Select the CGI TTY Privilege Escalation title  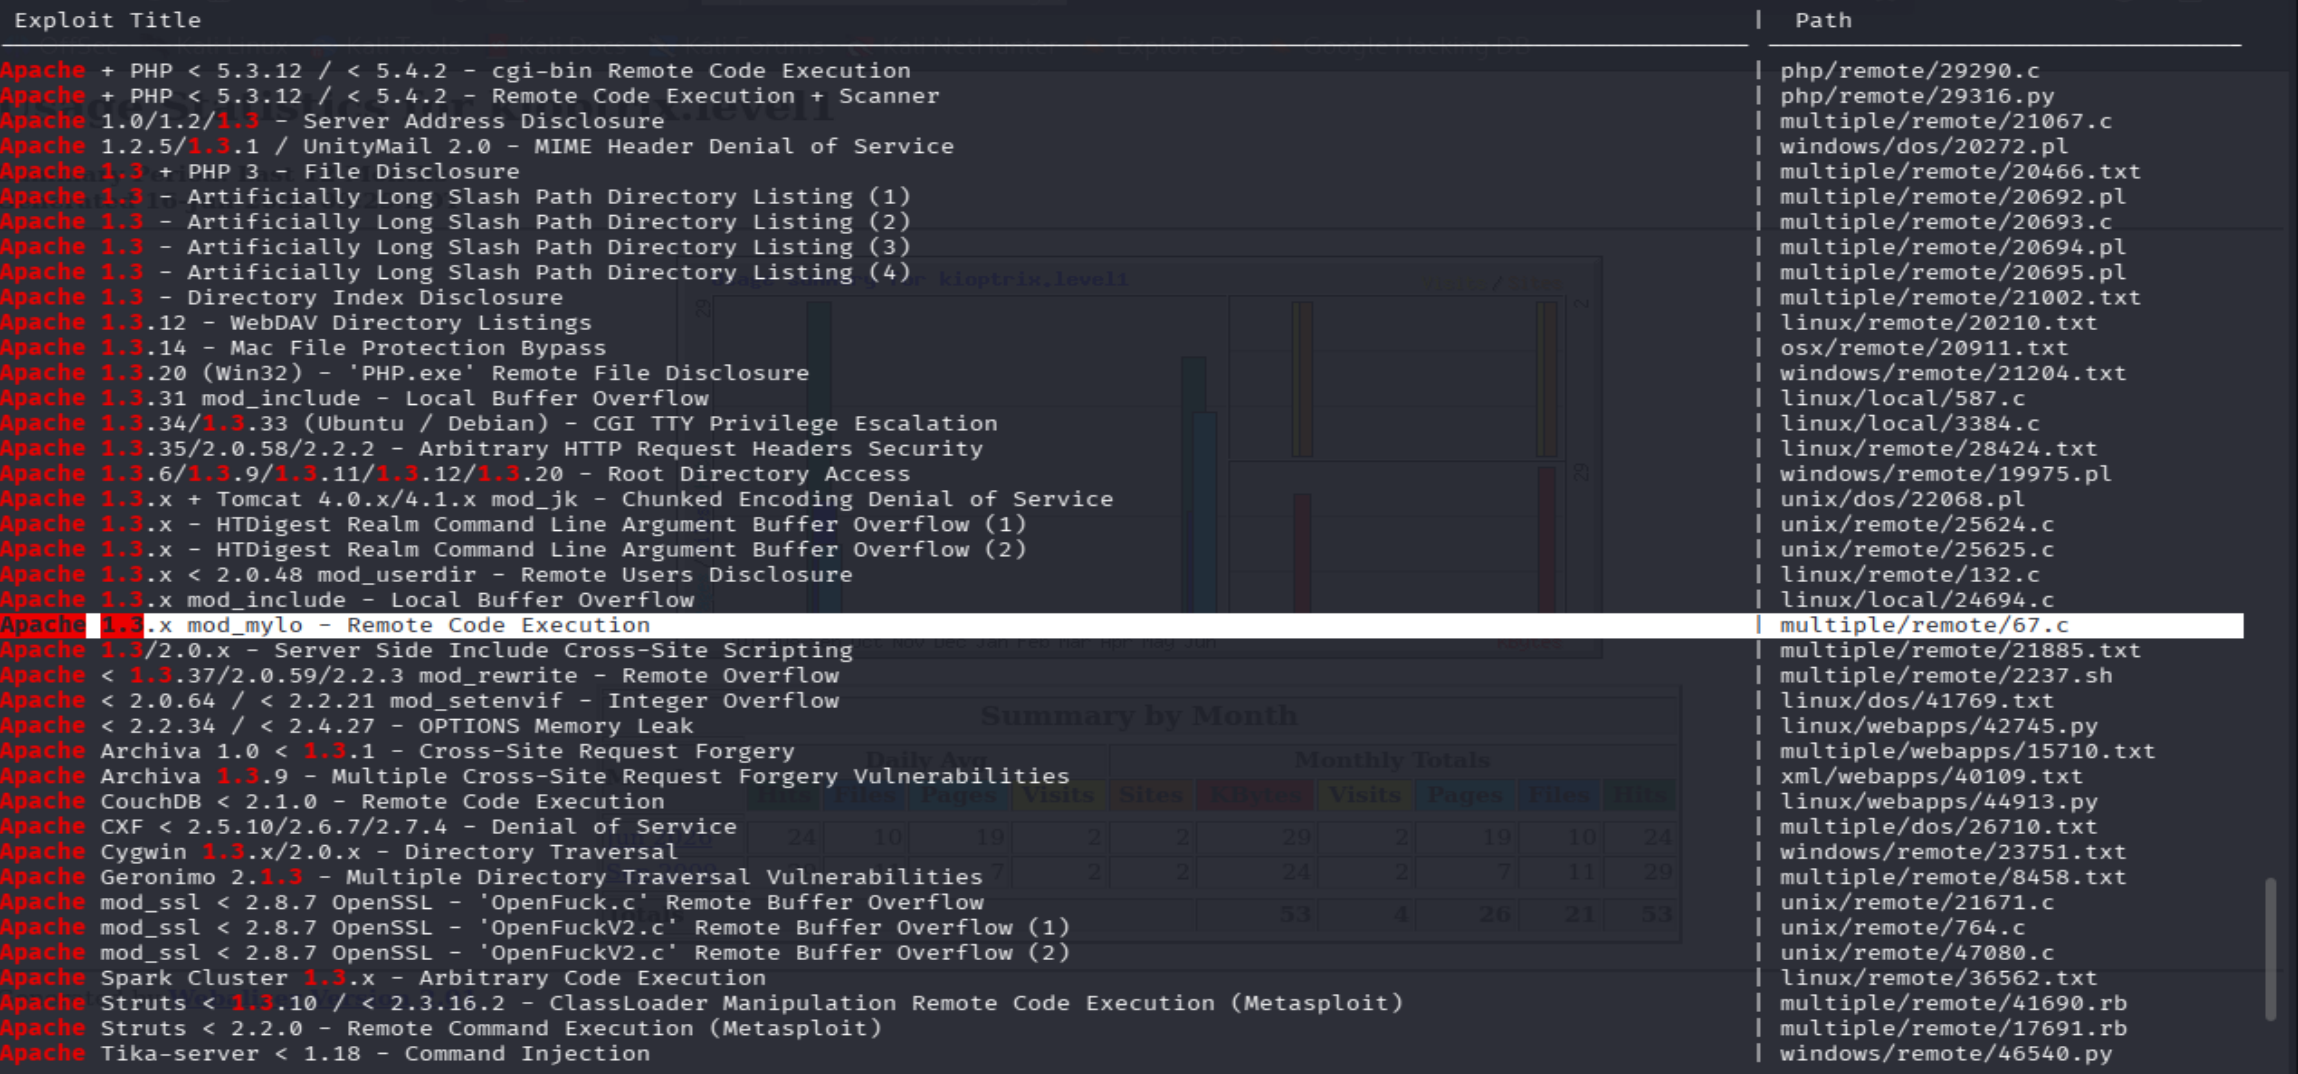pos(499,423)
